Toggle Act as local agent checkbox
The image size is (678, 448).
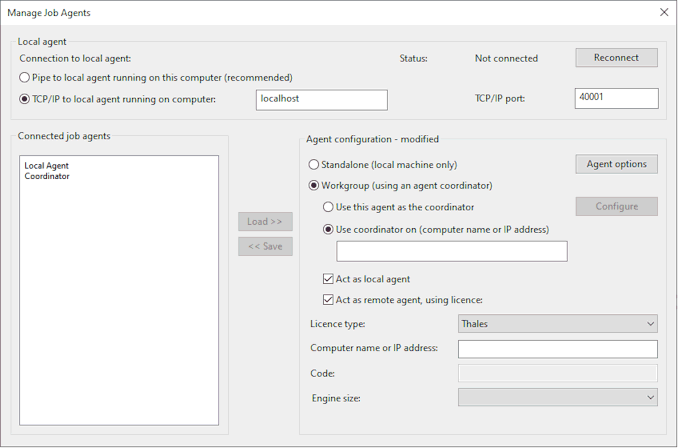click(329, 279)
